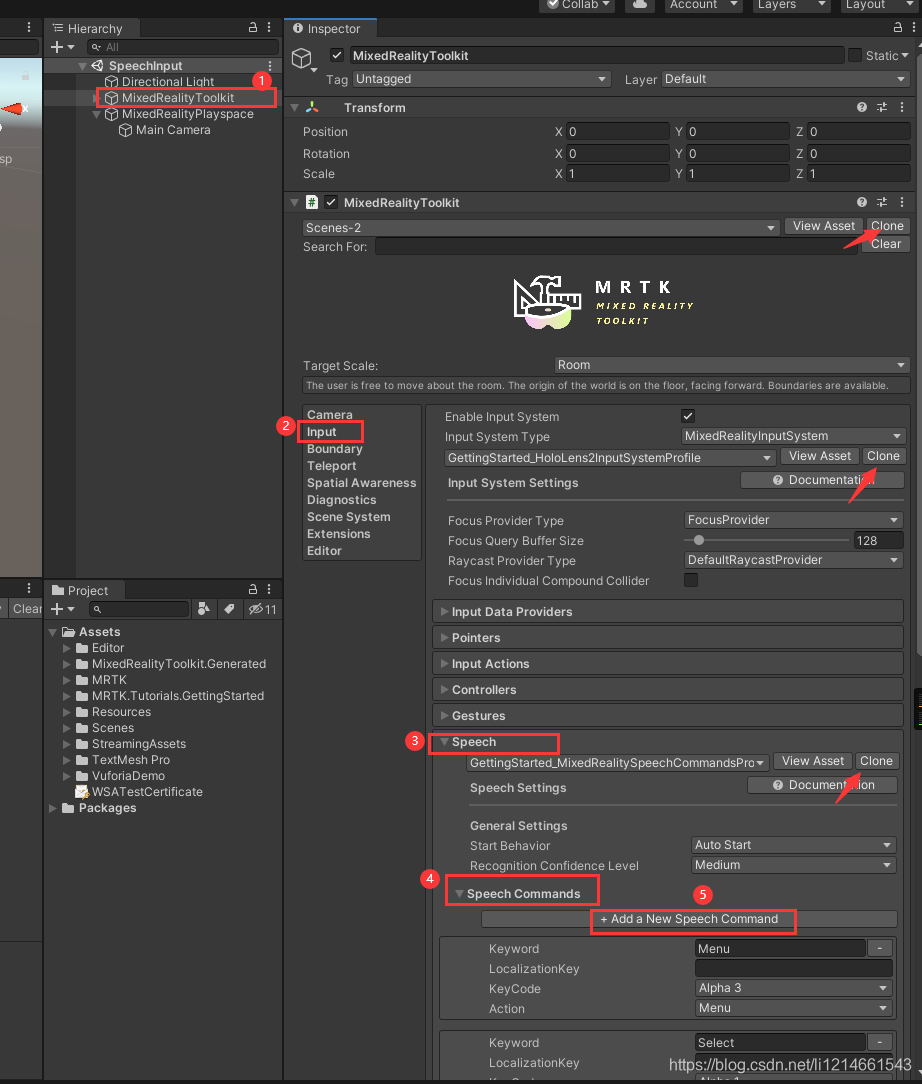Select Main Camera in Hierarchy

pyautogui.click(x=173, y=130)
